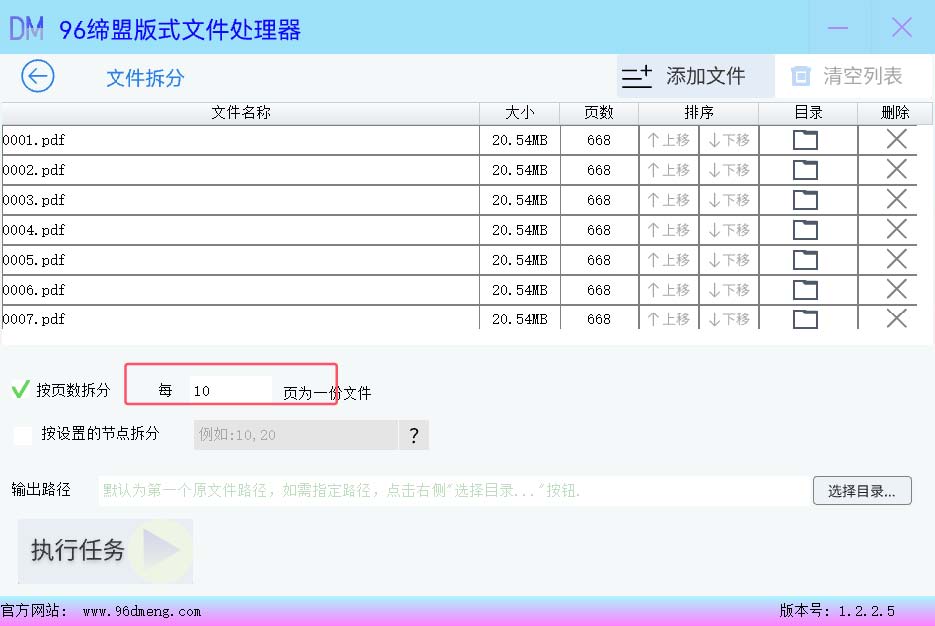
Task: Remove 0005.pdf using the X icon
Action: pos(897,260)
